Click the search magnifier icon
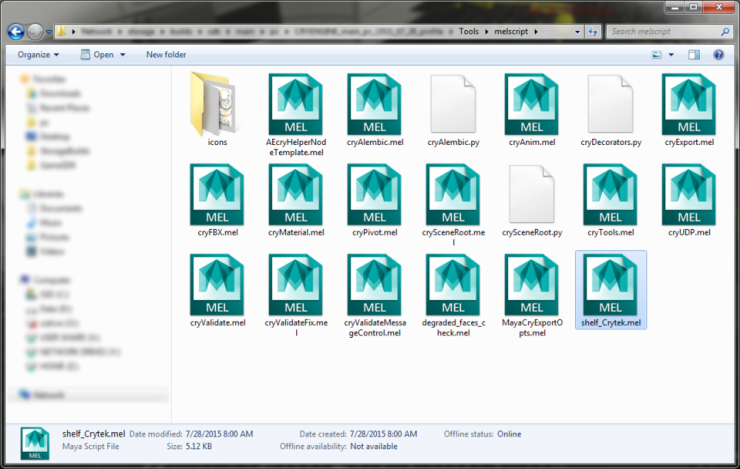Image resolution: width=740 pixels, height=469 pixels. click(725, 32)
